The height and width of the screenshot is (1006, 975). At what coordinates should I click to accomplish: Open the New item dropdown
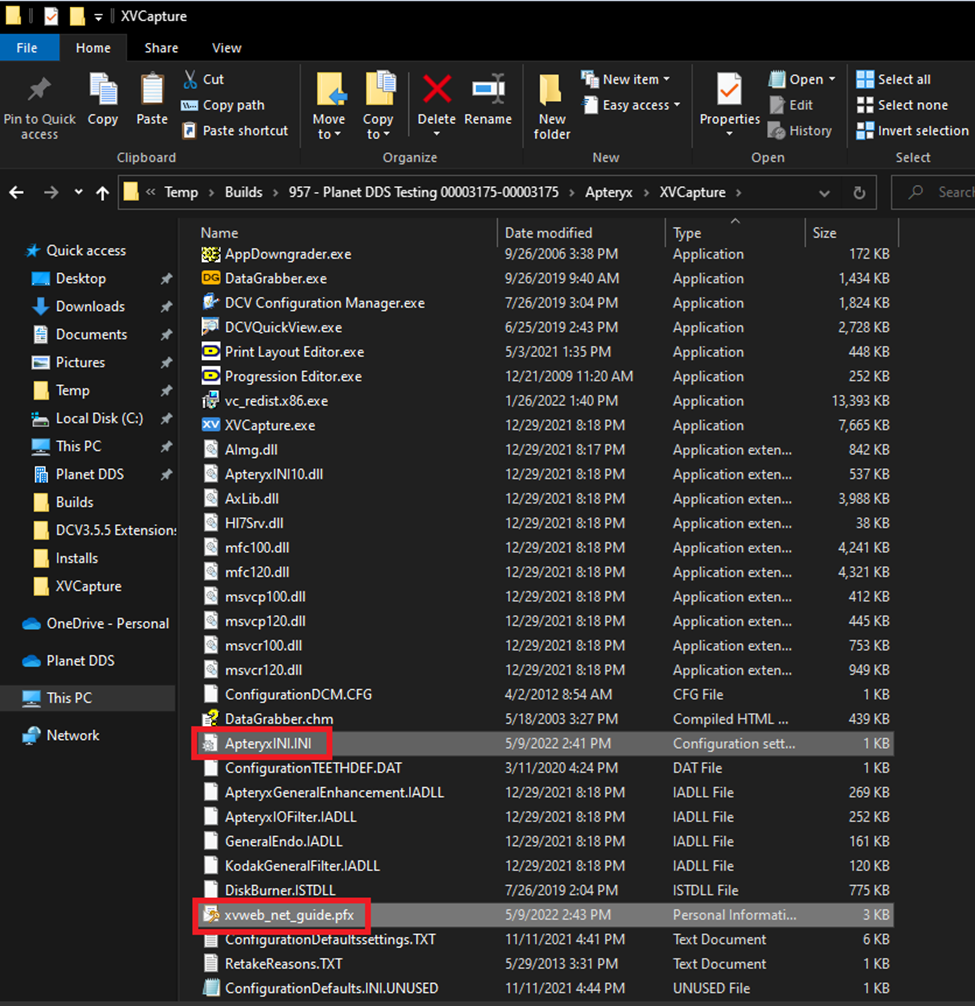(625, 79)
